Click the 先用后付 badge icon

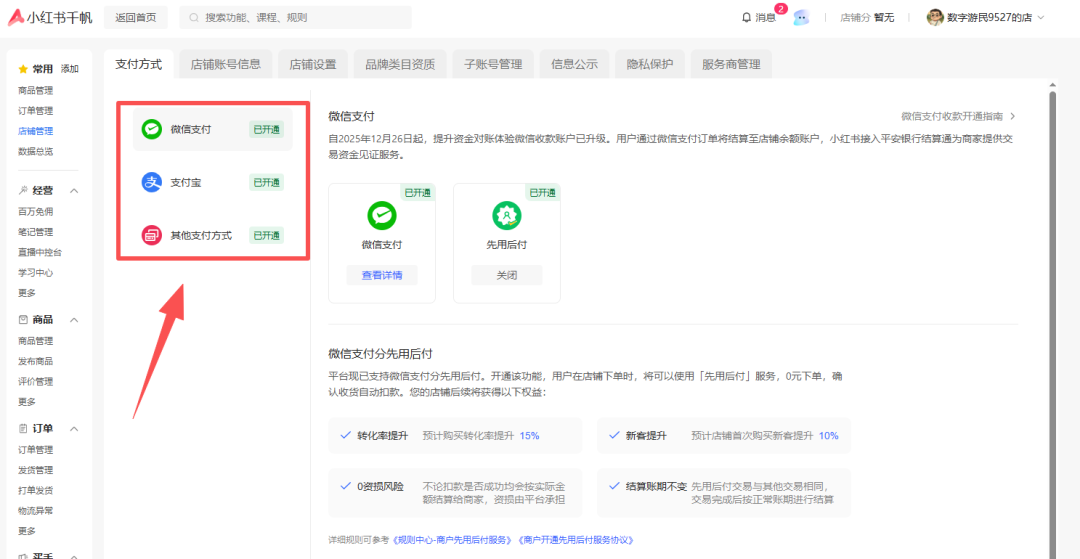(507, 215)
